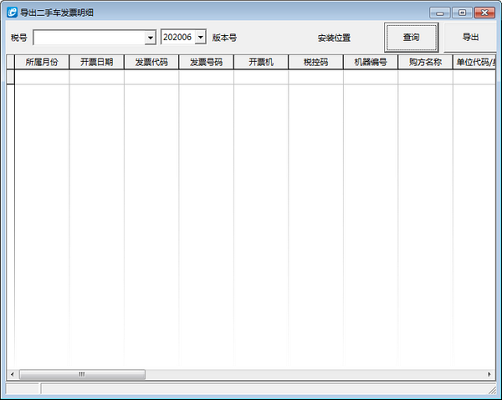Click the horizontal scrollbar left arrow
The height and width of the screenshot is (400, 502).
coord(12,374)
